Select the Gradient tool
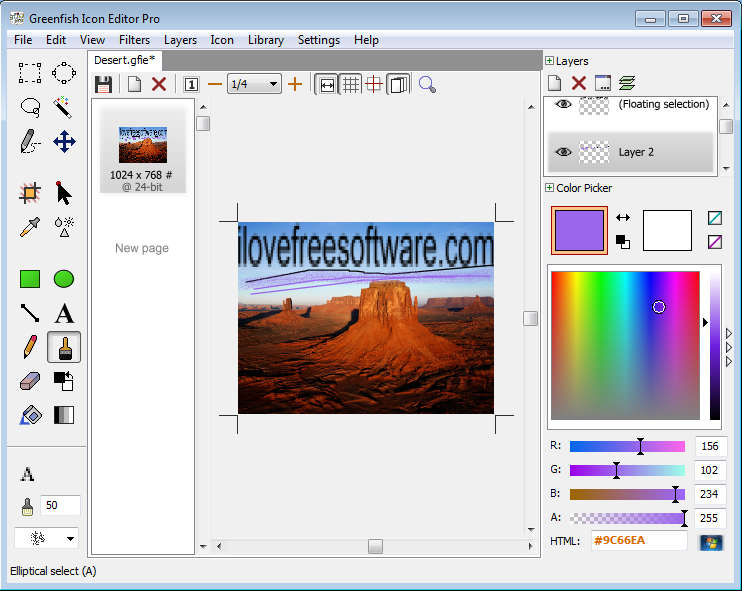Screen dimensions: 742x591 pyautogui.click(x=64, y=415)
